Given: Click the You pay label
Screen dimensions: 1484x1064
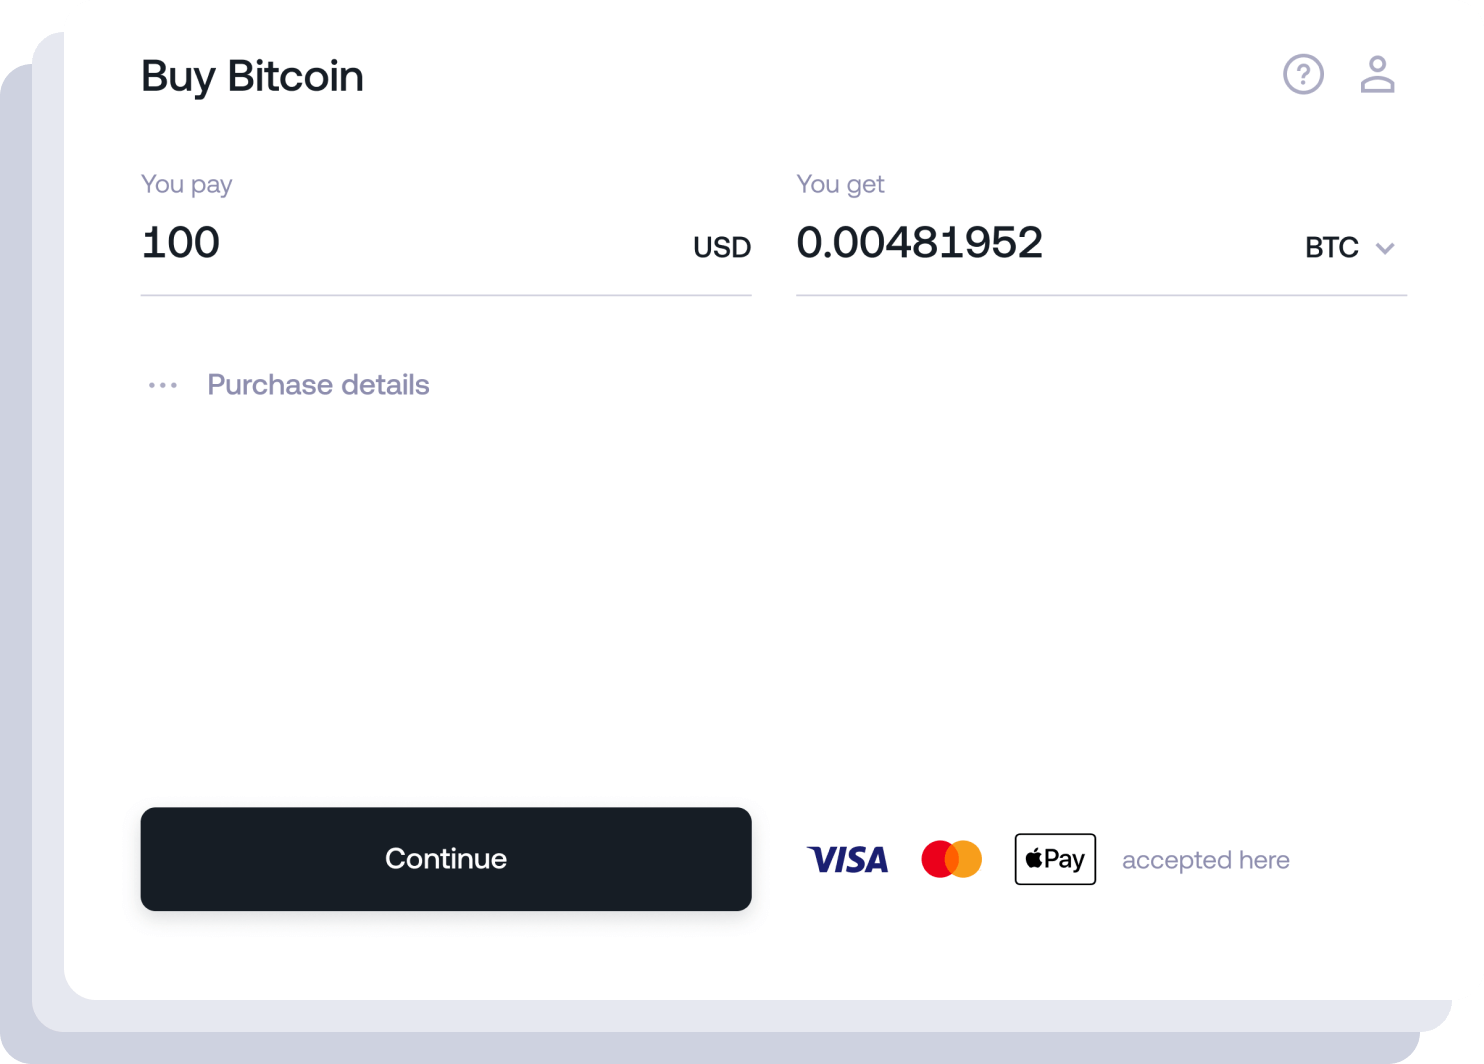Looking at the screenshot, I should coord(187,184).
